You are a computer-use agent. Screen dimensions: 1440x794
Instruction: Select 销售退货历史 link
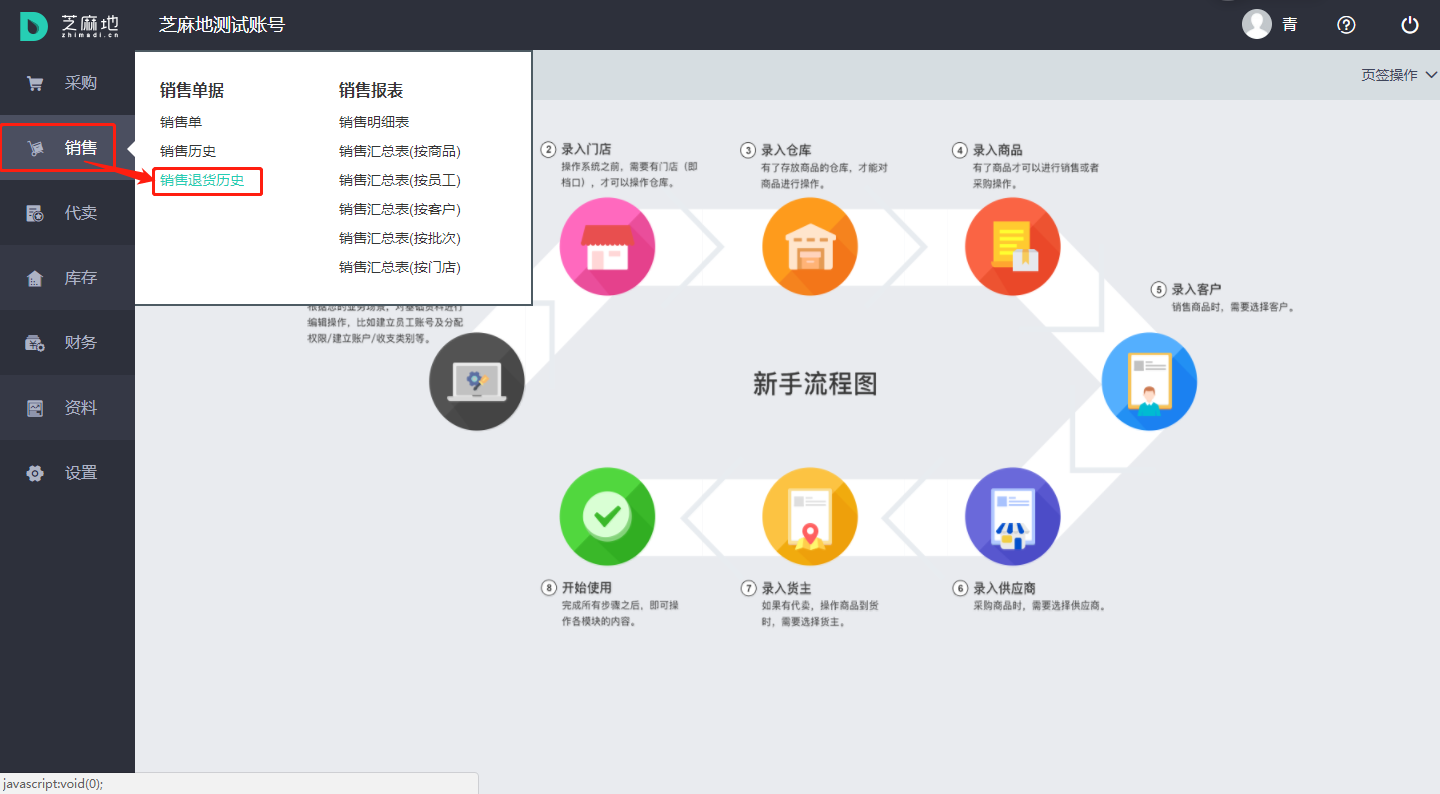point(202,180)
